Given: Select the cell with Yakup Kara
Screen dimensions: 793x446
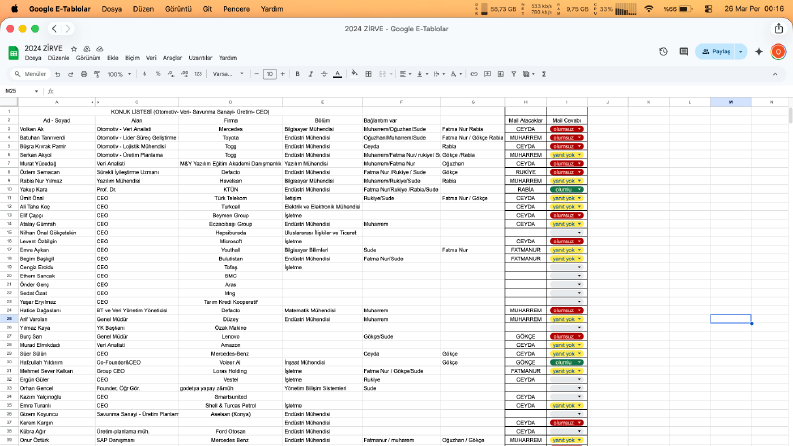Looking at the screenshot, I should pyautogui.click(x=57, y=190).
